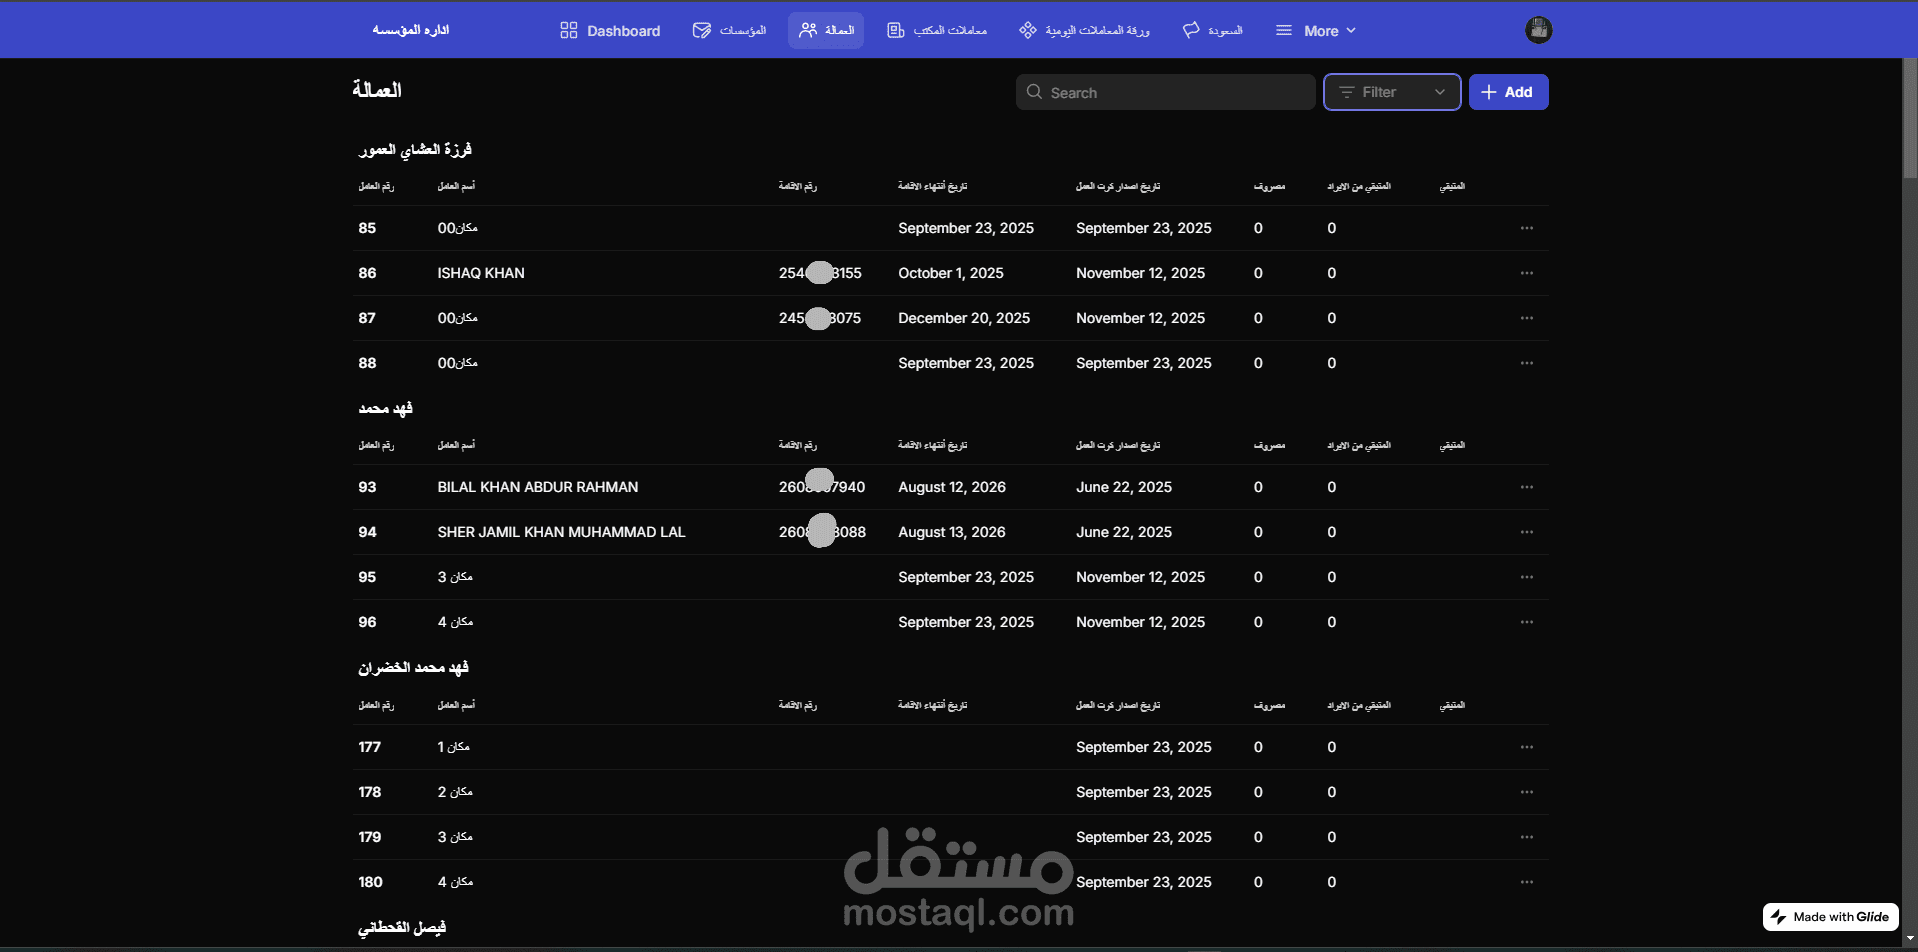This screenshot has height=952, width=1918.
Task: Switch to معاملات المكتب tab
Action: (x=937, y=31)
